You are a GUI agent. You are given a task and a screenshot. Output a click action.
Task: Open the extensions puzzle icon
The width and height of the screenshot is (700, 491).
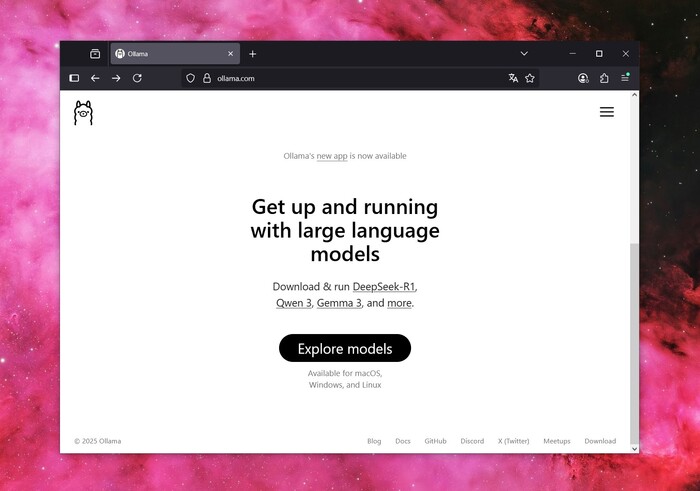point(604,78)
